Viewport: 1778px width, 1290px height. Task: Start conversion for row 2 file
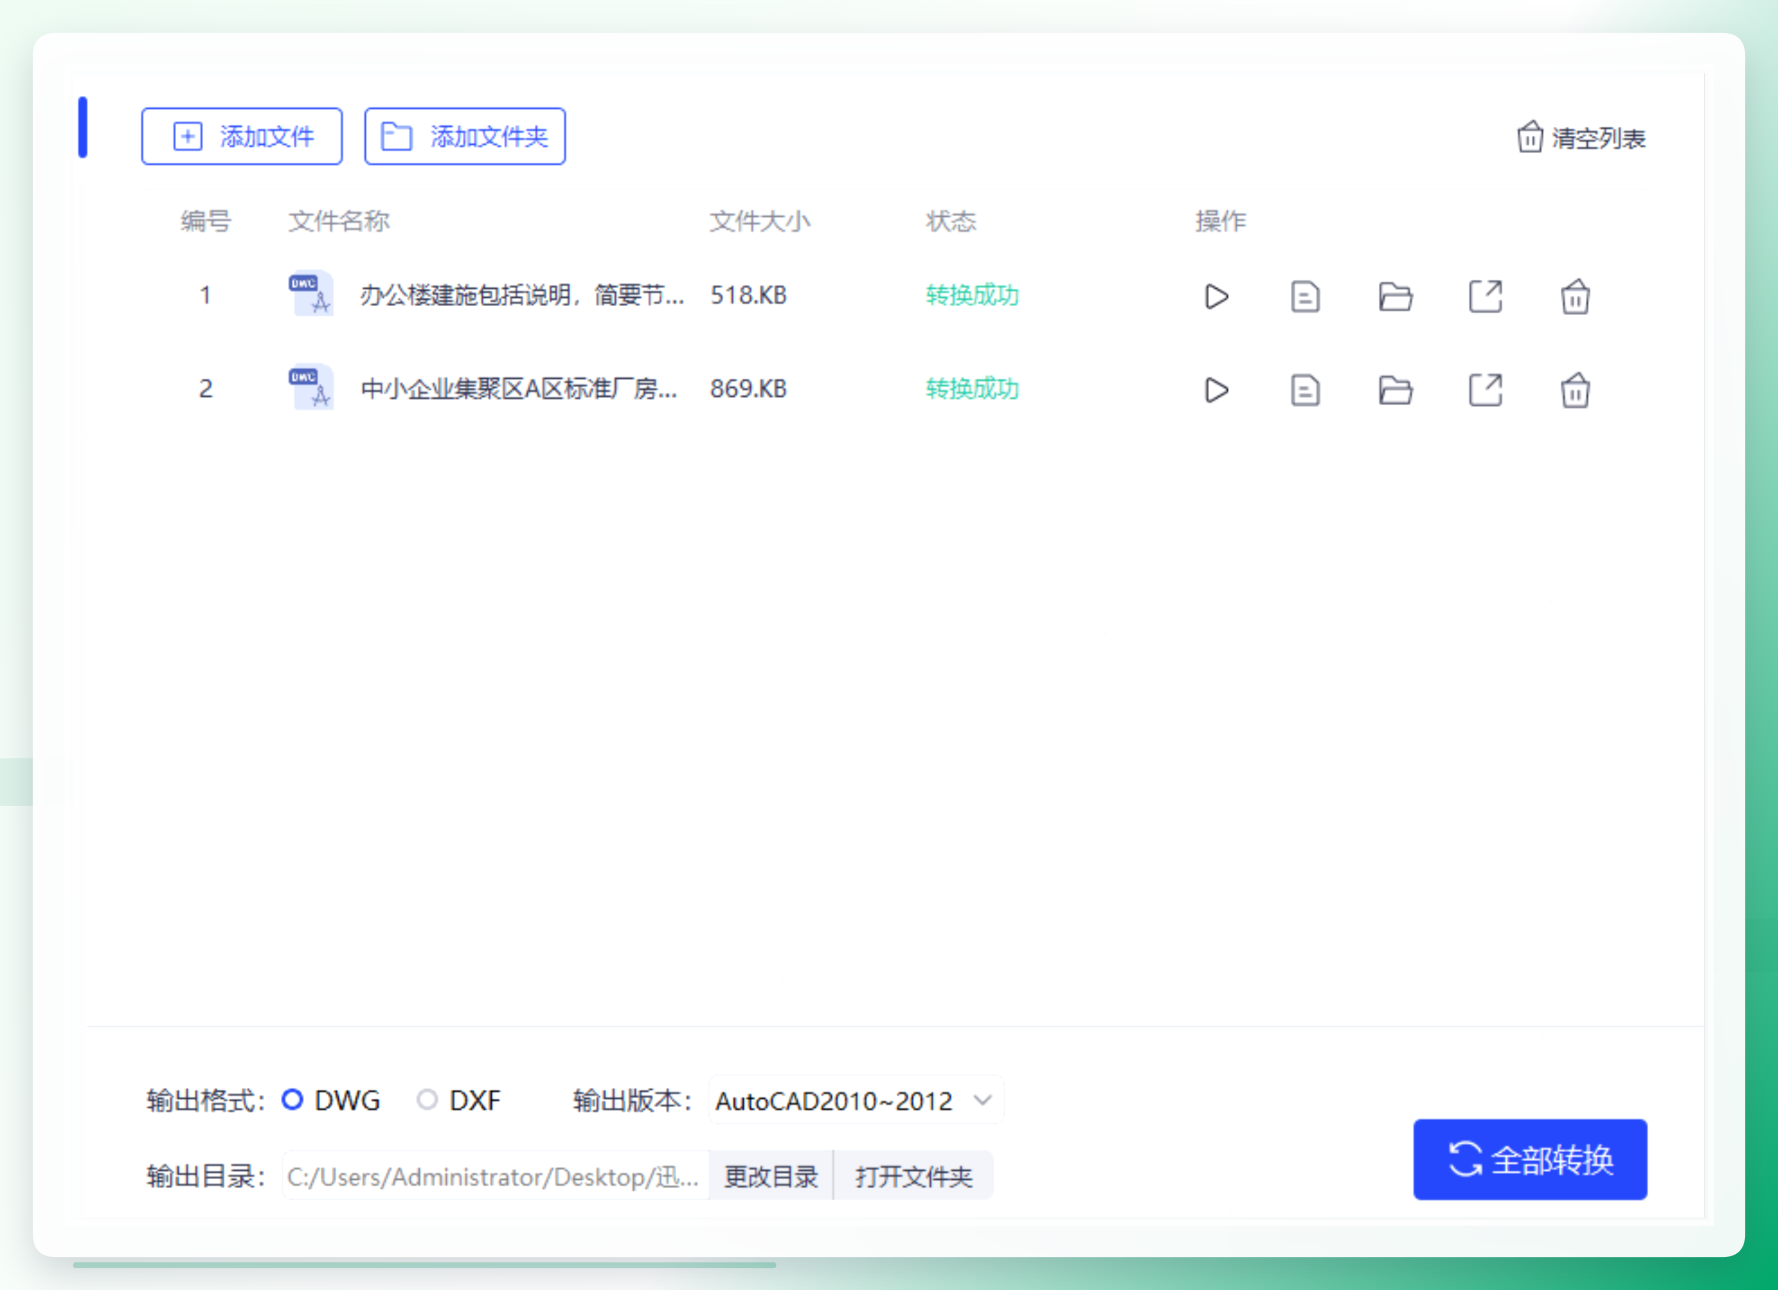pyautogui.click(x=1216, y=390)
